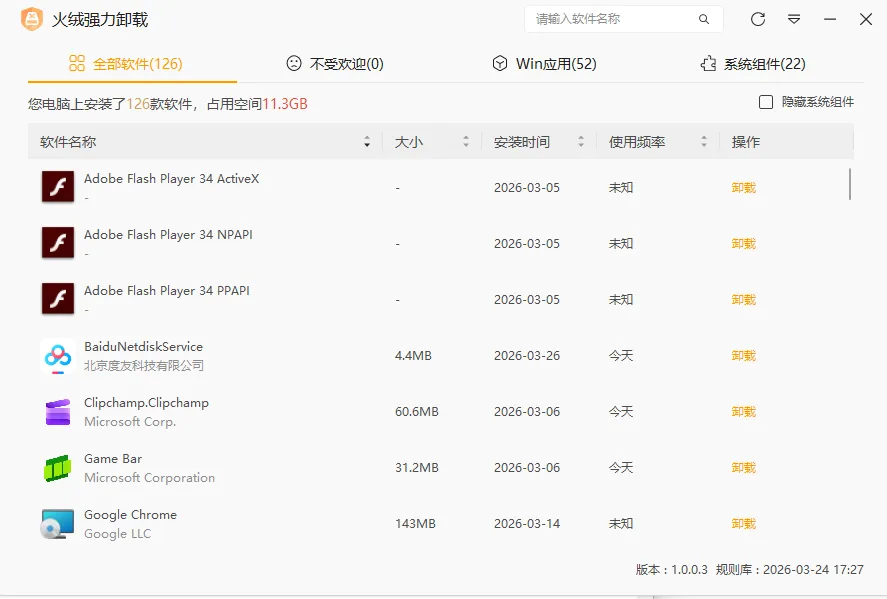Open the main menu dropdown icon
The width and height of the screenshot is (887, 599).
tap(794, 19)
